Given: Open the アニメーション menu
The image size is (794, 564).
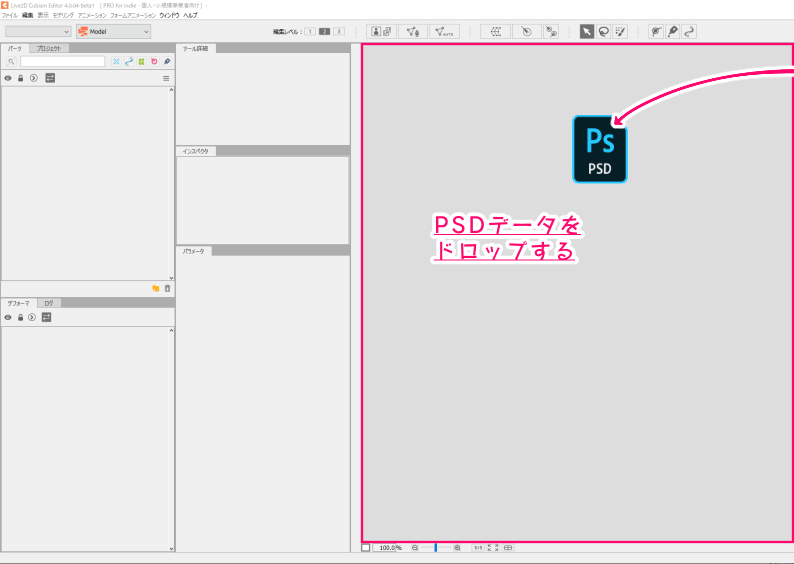Looking at the screenshot, I should pos(92,15).
